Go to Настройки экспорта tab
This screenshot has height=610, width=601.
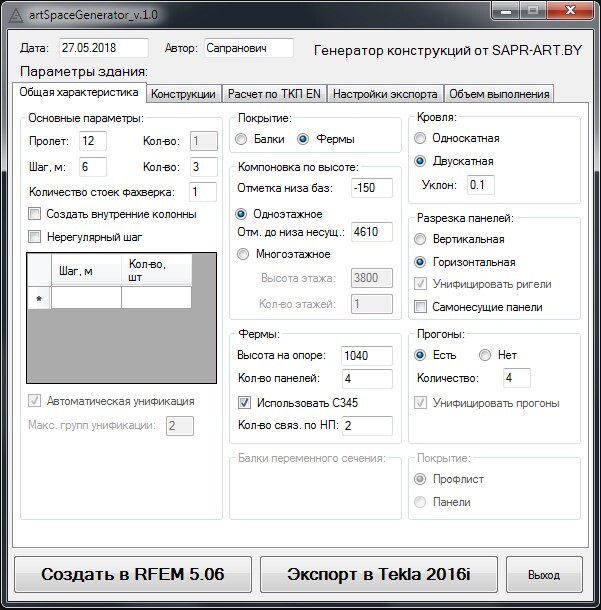384,94
